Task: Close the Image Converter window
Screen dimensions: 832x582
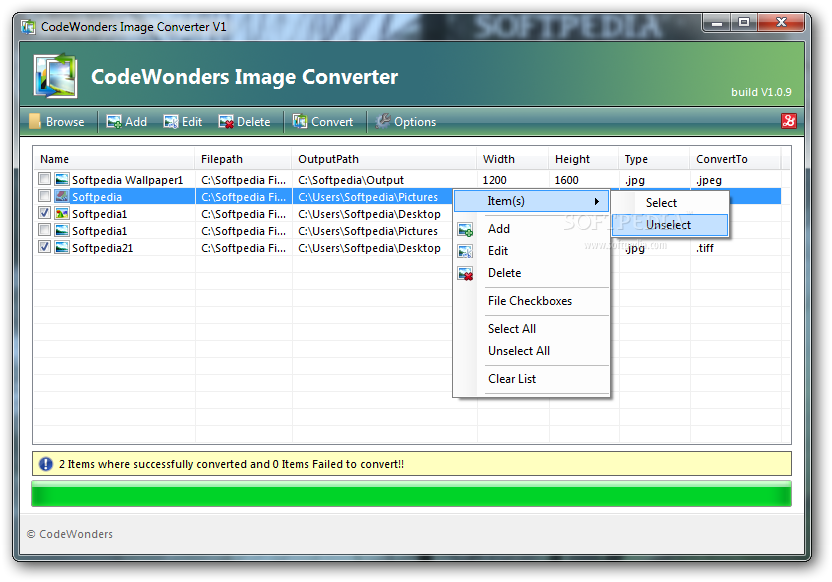Action: [781, 22]
